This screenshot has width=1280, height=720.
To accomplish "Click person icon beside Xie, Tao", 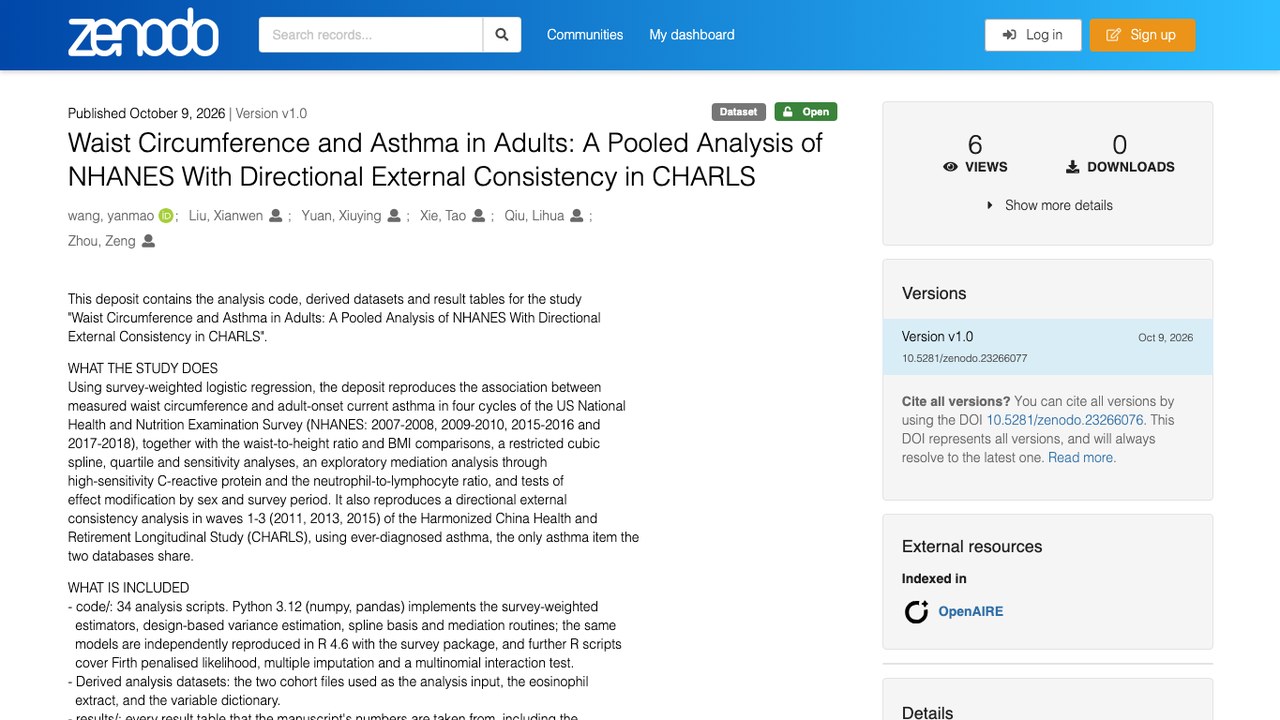I will pyautogui.click(x=479, y=215).
